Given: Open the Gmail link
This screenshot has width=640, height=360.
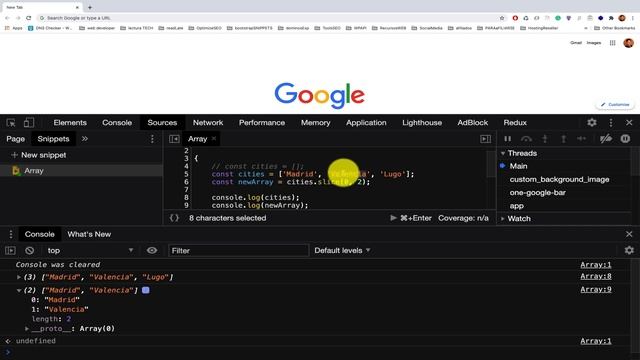Looking at the screenshot, I should pyautogui.click(x=576, y=42).
